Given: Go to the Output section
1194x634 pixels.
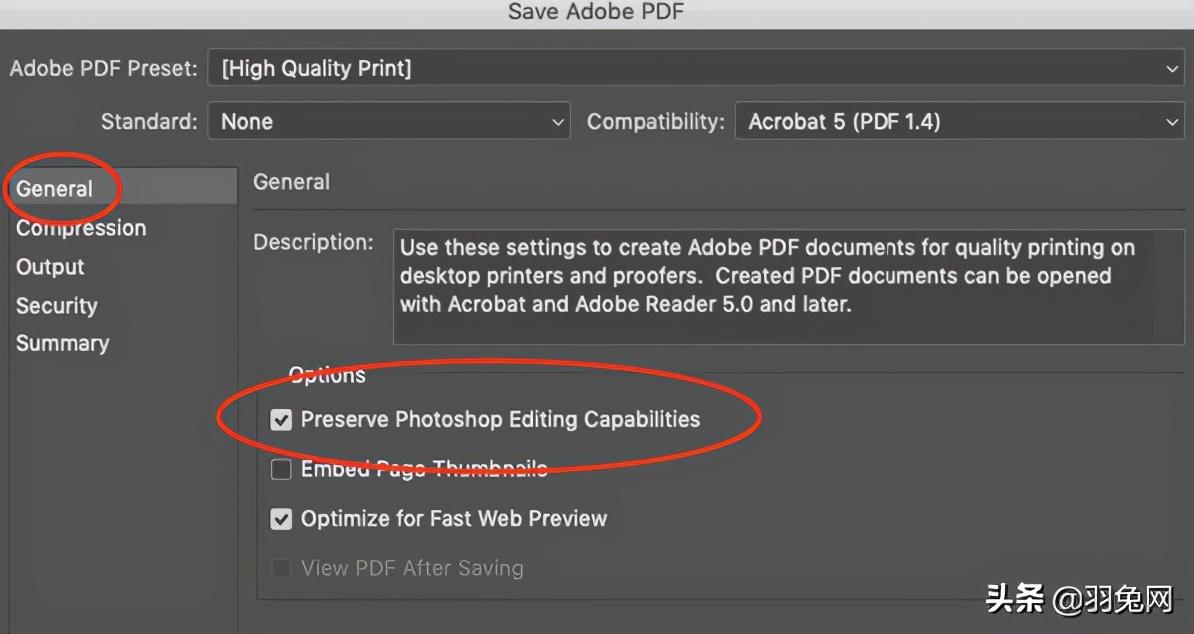Looking at the screenshot, I should [x=50, y=267].
